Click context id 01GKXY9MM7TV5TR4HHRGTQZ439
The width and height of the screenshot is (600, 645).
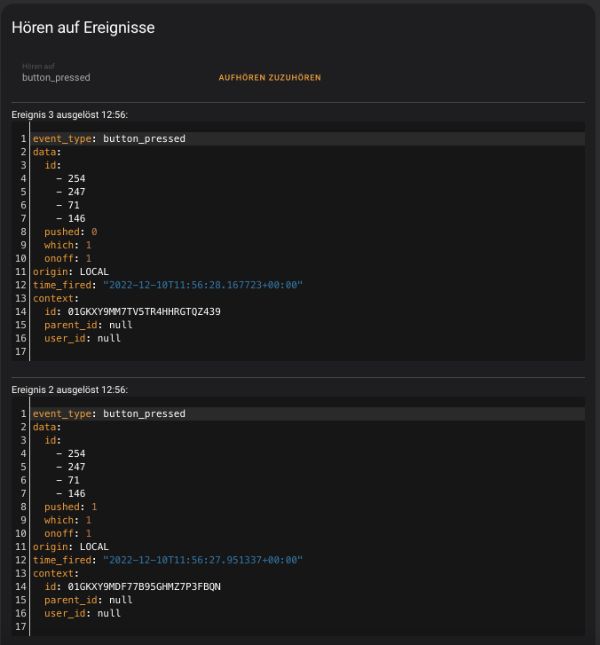point(139,311)
